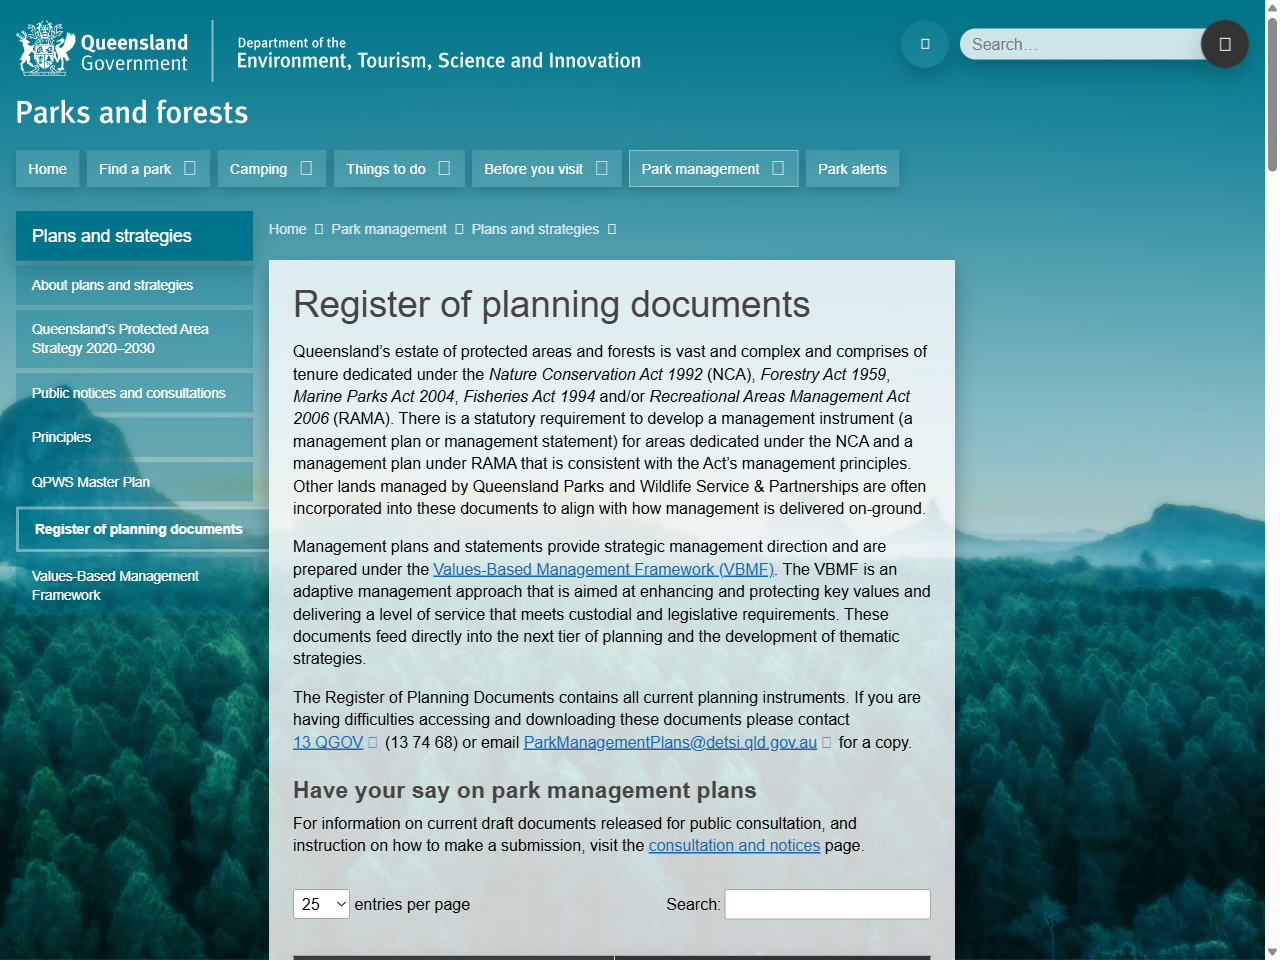
Task: Expand the Before you visit dropdown arrow
Action: [604, 168]
